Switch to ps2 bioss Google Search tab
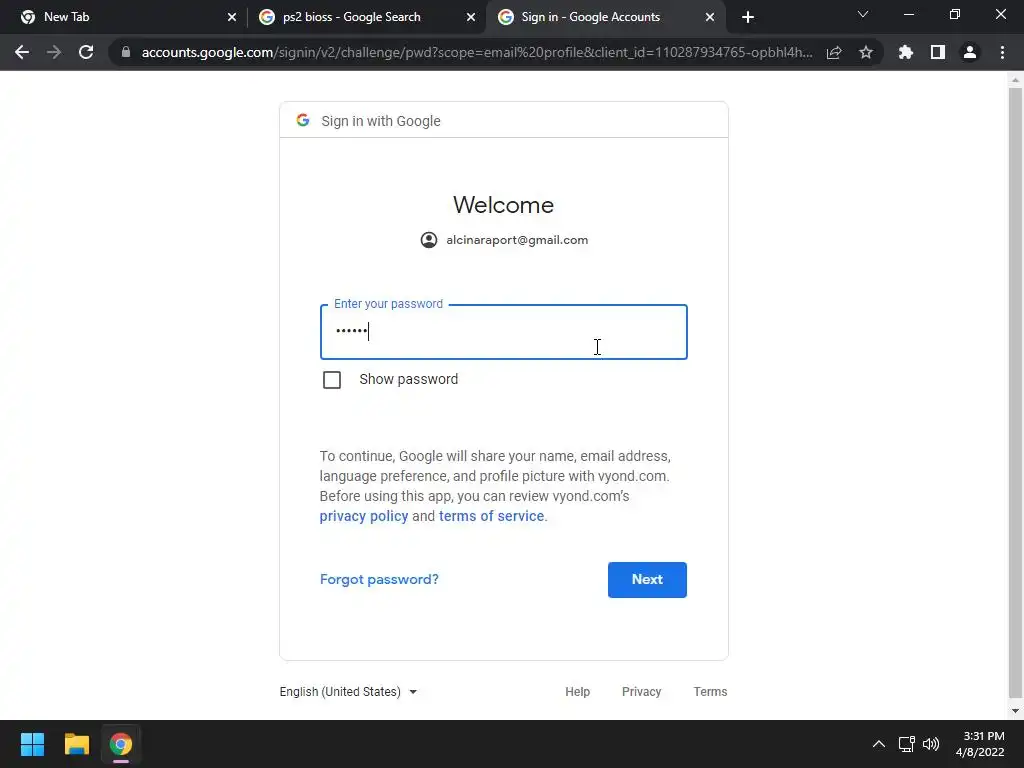 (367, 17)
